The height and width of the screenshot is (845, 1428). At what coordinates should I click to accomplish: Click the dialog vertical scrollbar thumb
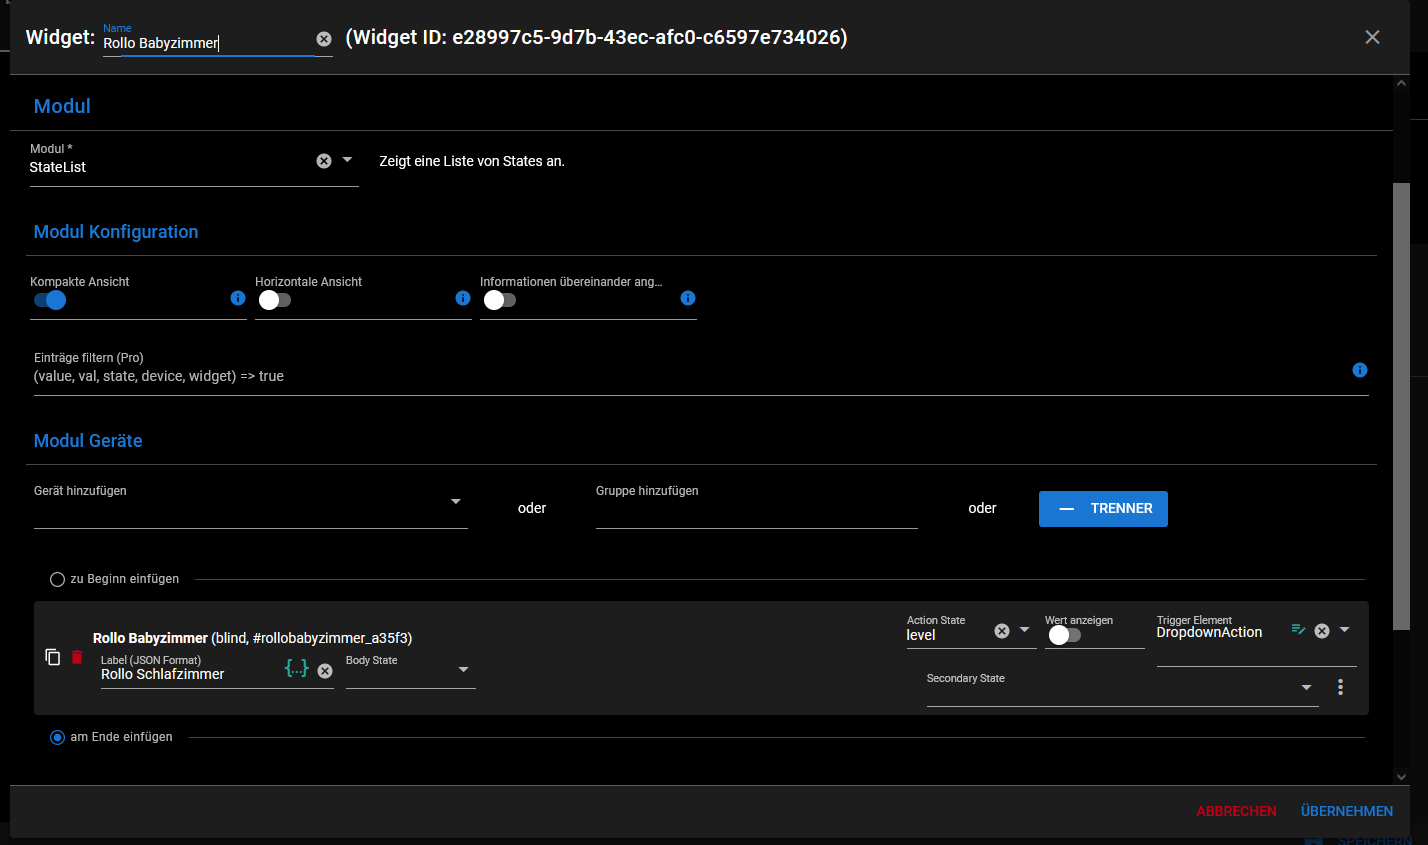click(x=1401, y=406)
